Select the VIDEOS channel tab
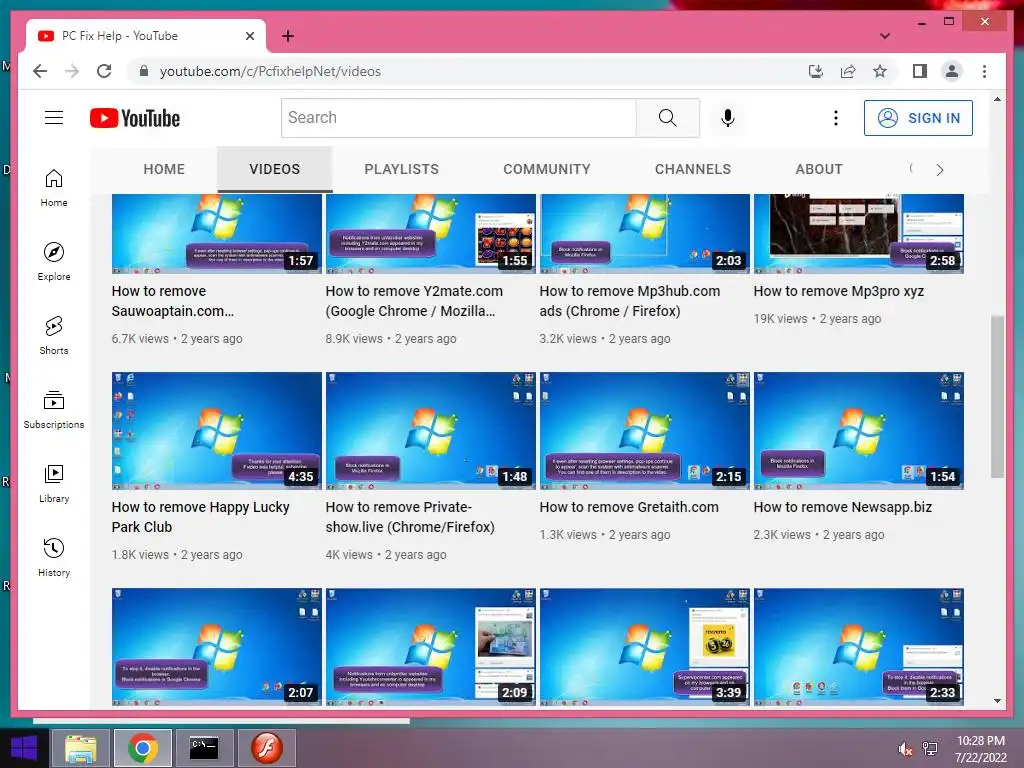Screen dimensions: 1024x768 pyautogui.click(x=274, y=169)
